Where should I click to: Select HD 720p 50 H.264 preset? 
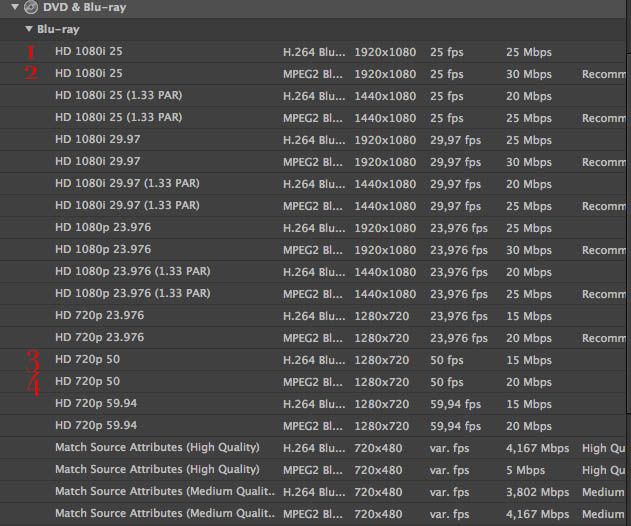88,360
